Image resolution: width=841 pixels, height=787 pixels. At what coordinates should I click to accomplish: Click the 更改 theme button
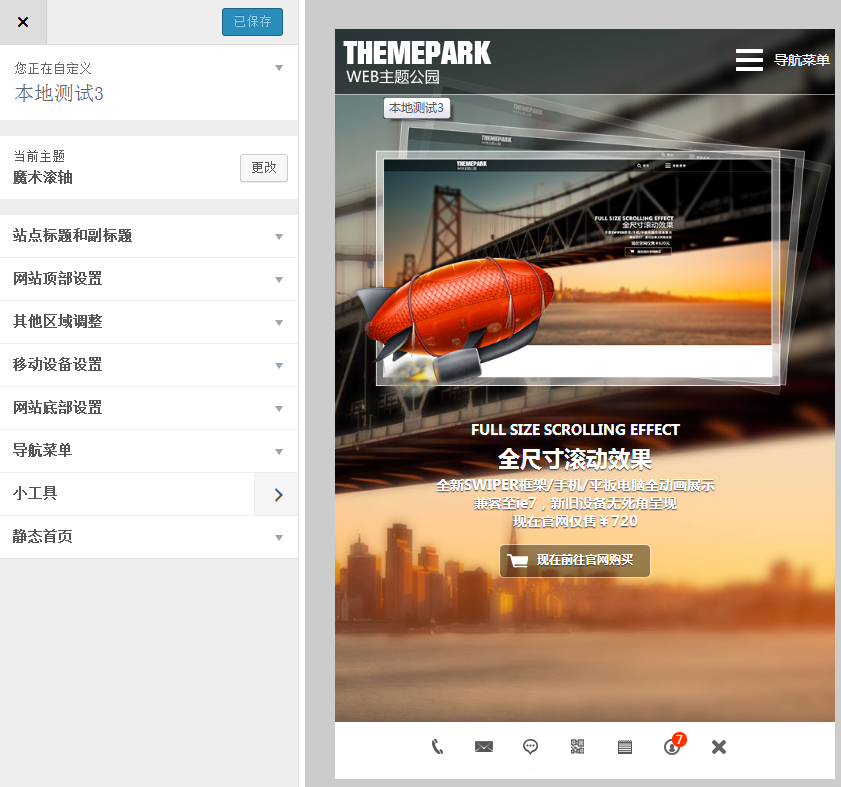click(x=263, y=168)
